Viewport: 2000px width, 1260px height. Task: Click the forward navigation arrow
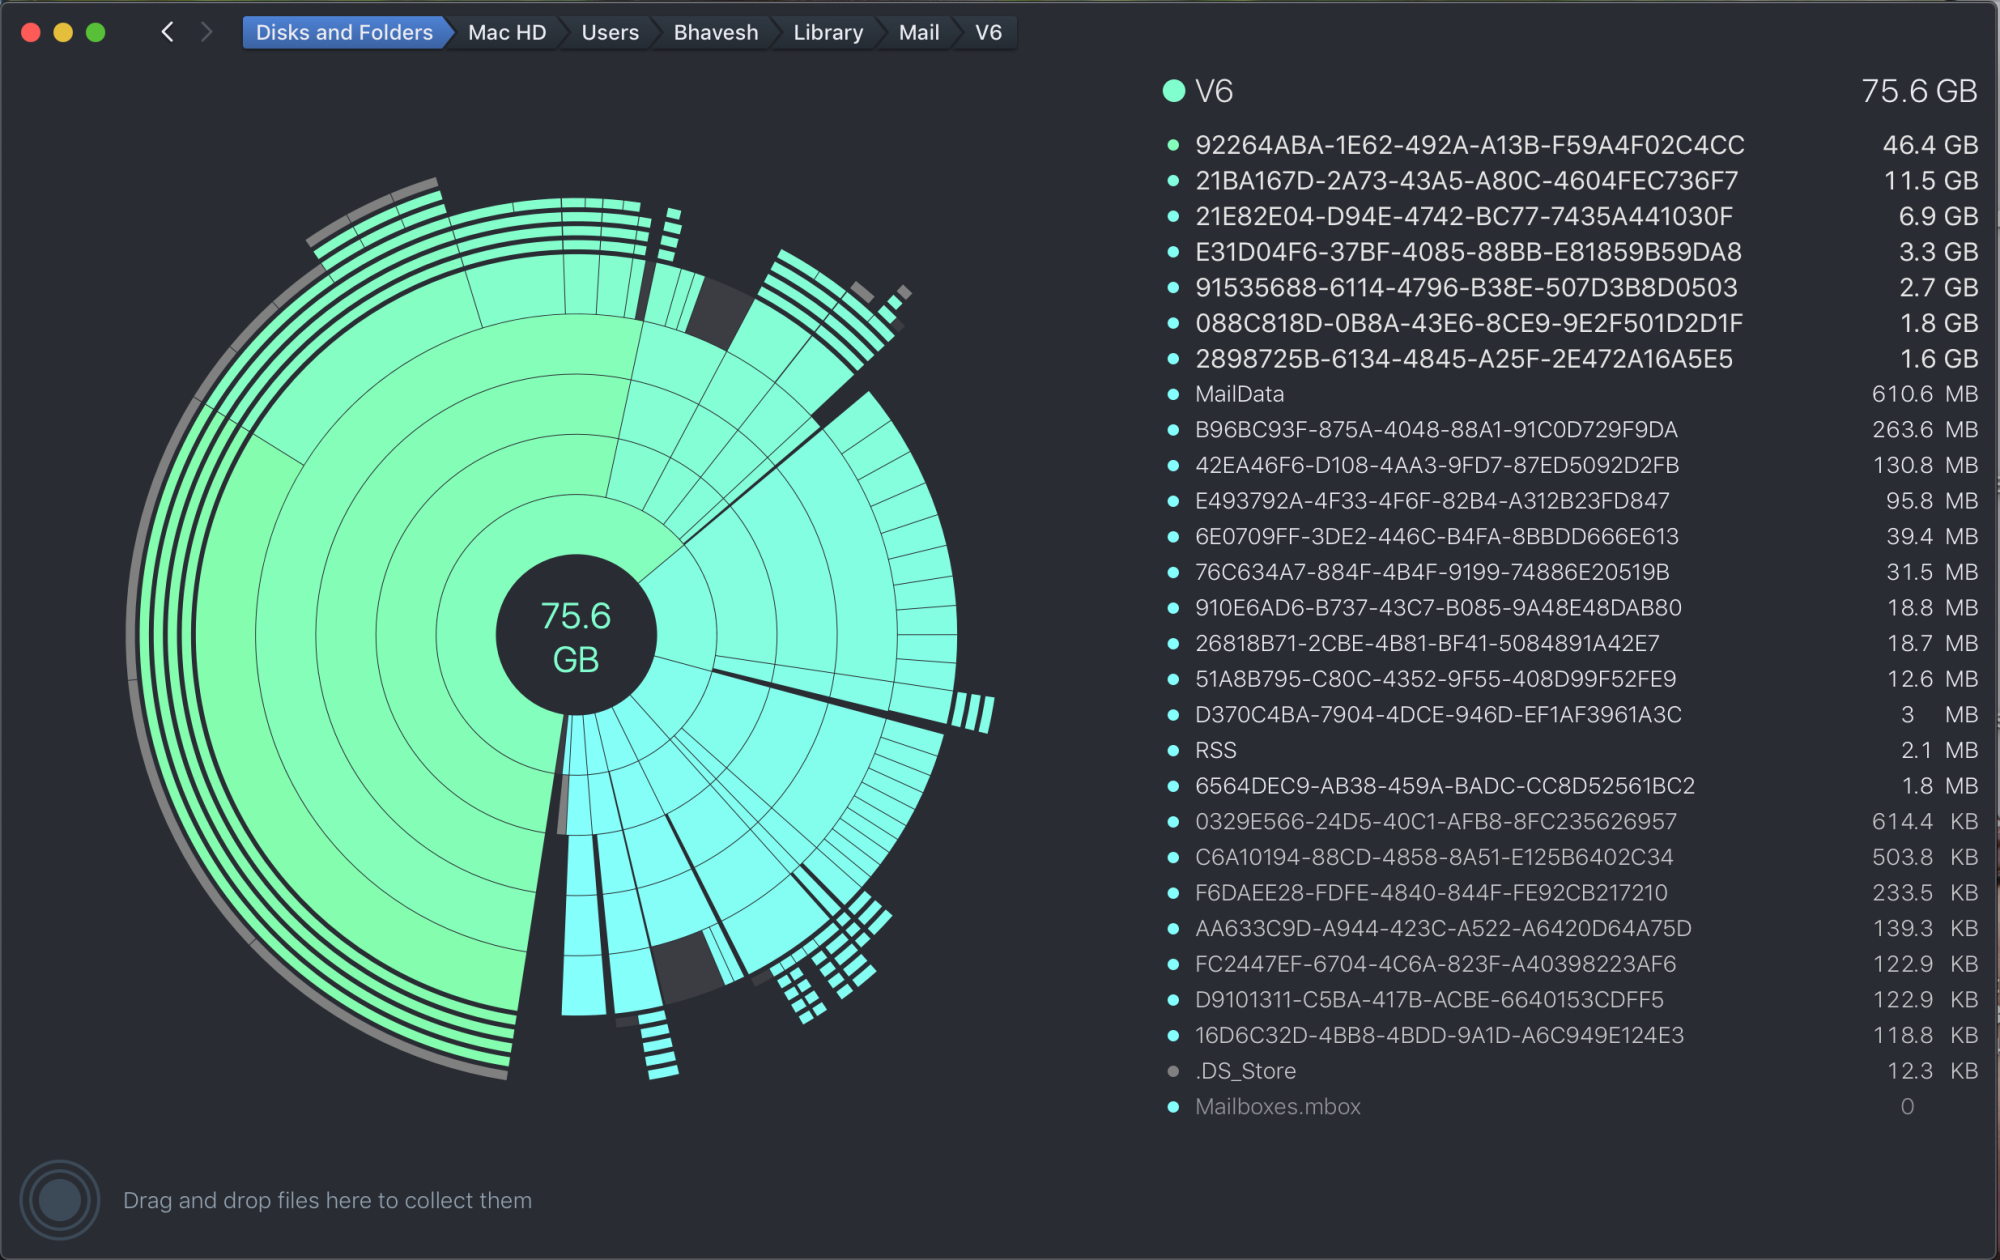point(206,32)
